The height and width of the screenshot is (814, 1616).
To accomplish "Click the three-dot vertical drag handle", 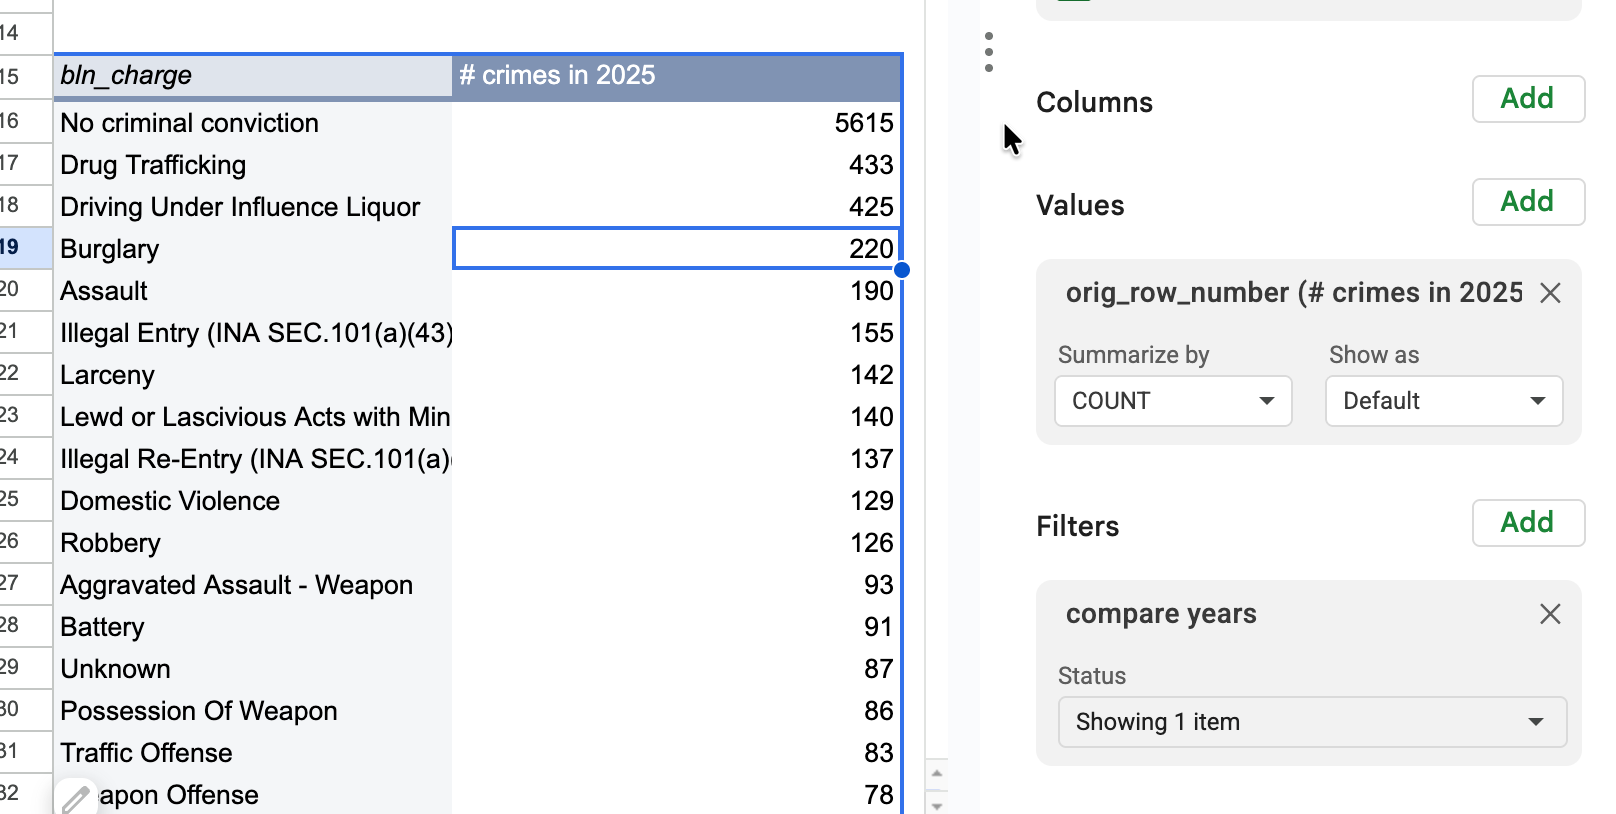I will pos(988,52).
